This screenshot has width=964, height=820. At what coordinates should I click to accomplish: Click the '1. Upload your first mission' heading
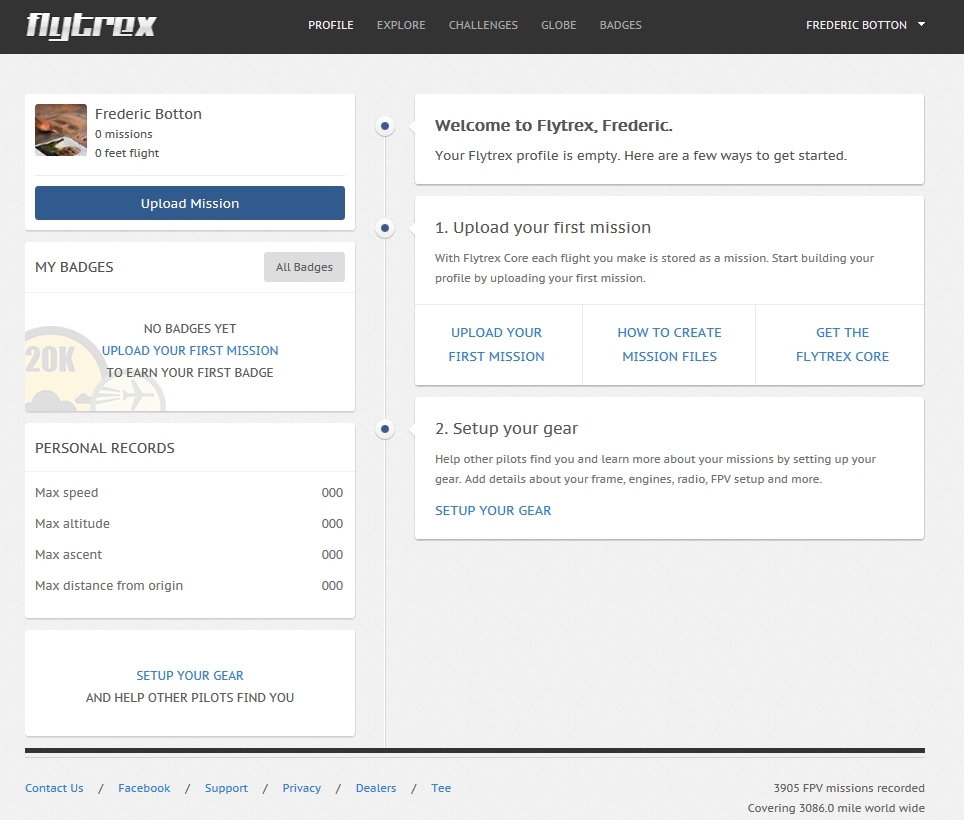543,227
